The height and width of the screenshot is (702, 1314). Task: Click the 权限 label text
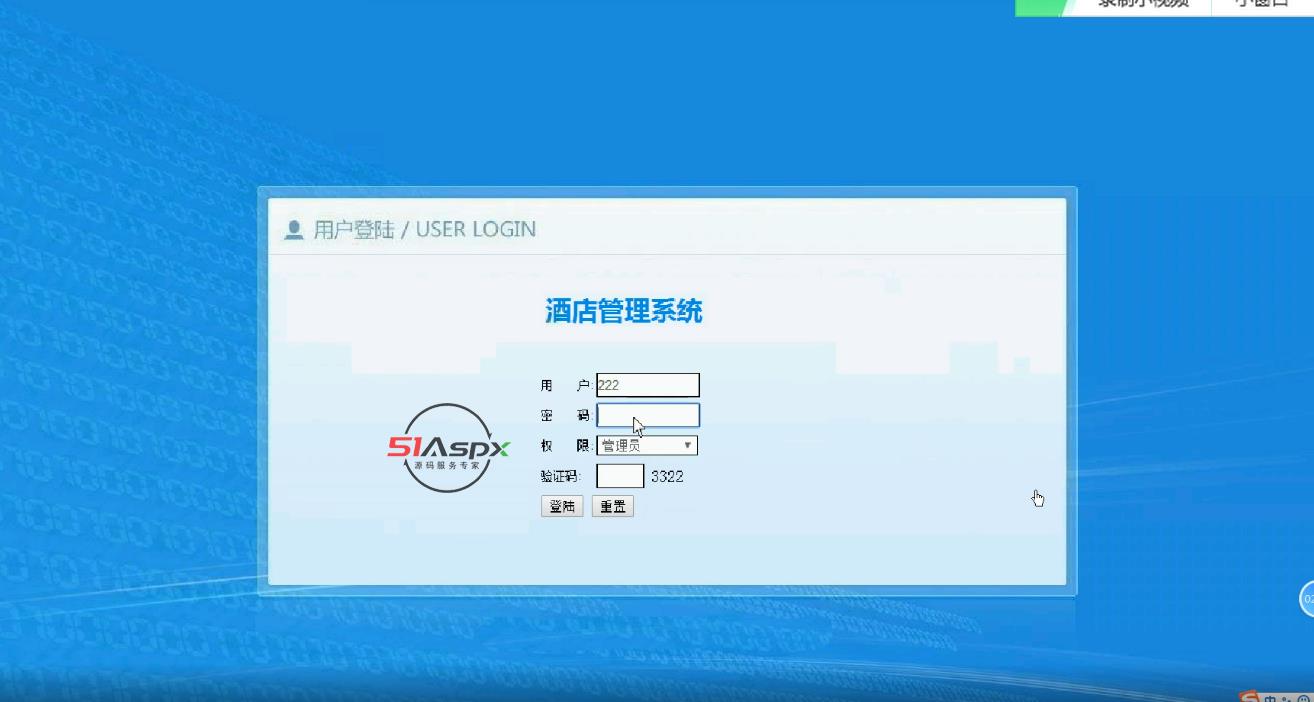[566, 446]
